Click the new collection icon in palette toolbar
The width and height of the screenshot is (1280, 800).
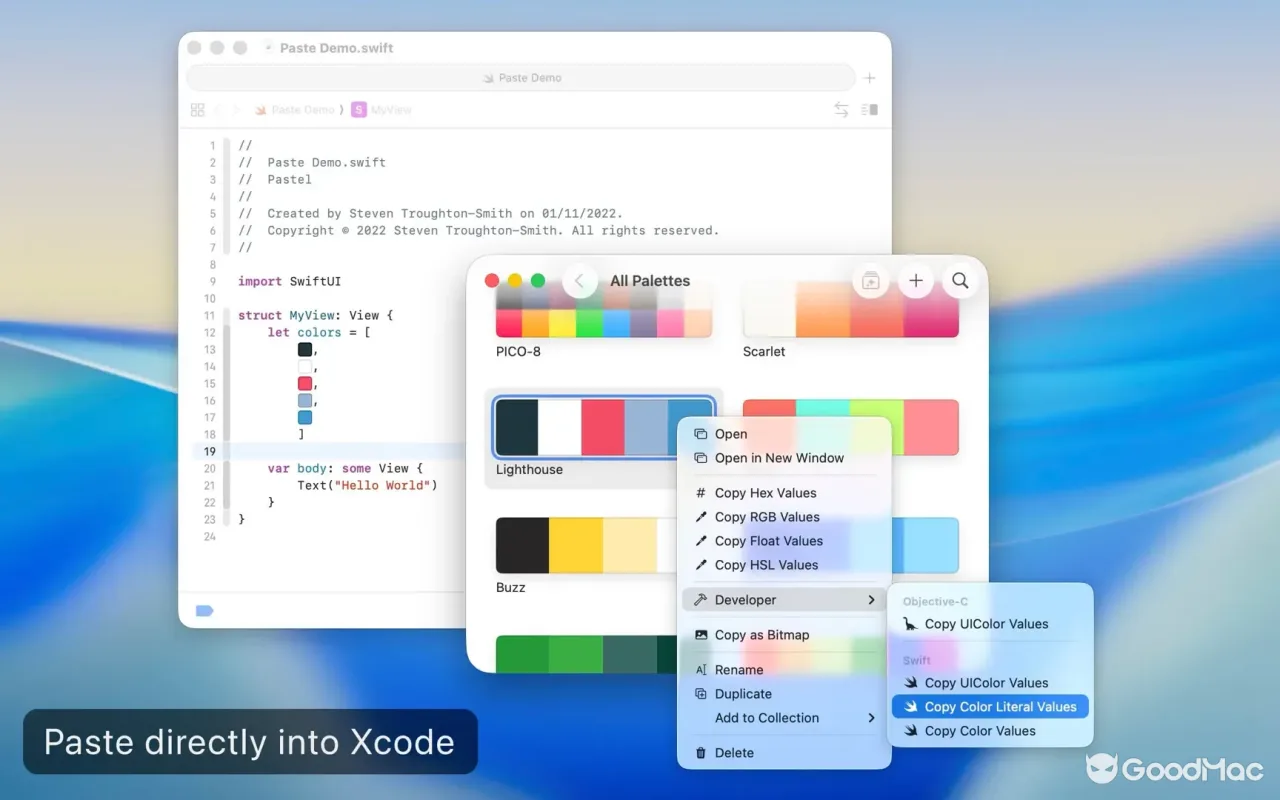tap(870, 281)
